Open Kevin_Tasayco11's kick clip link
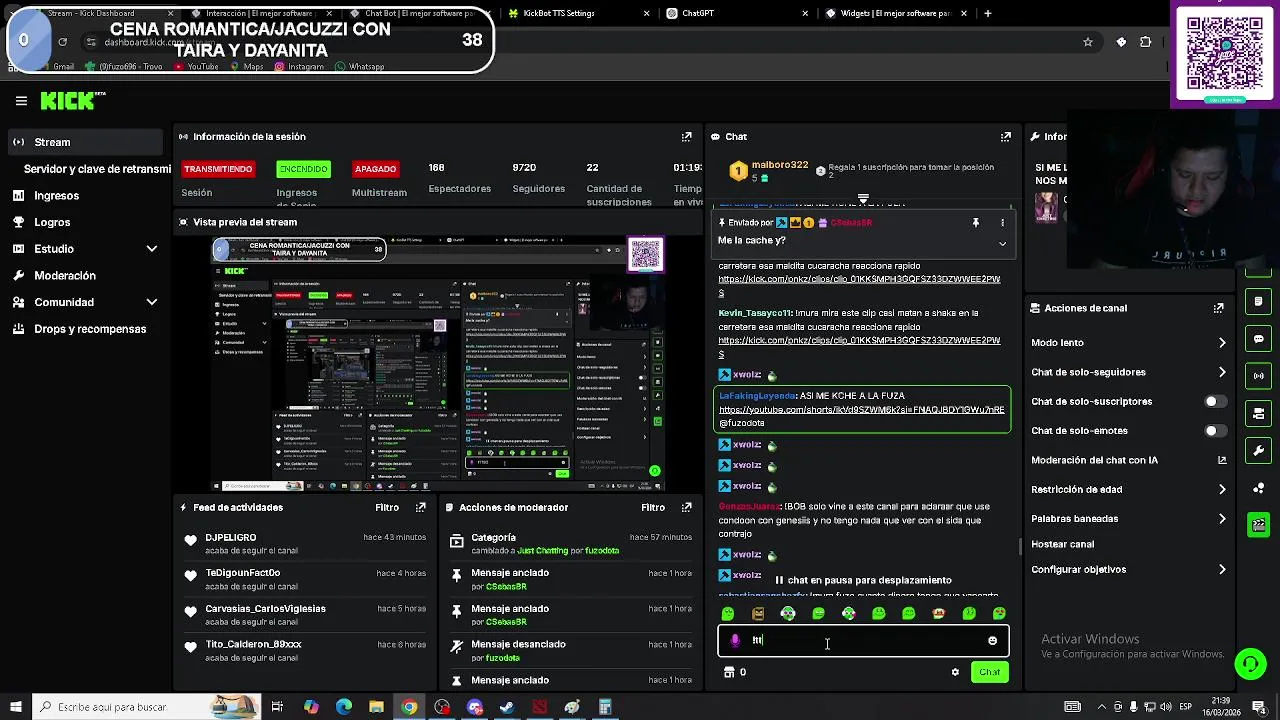Screen dimensions: 1280x720 pyautogui.click(x=859, y=347)
